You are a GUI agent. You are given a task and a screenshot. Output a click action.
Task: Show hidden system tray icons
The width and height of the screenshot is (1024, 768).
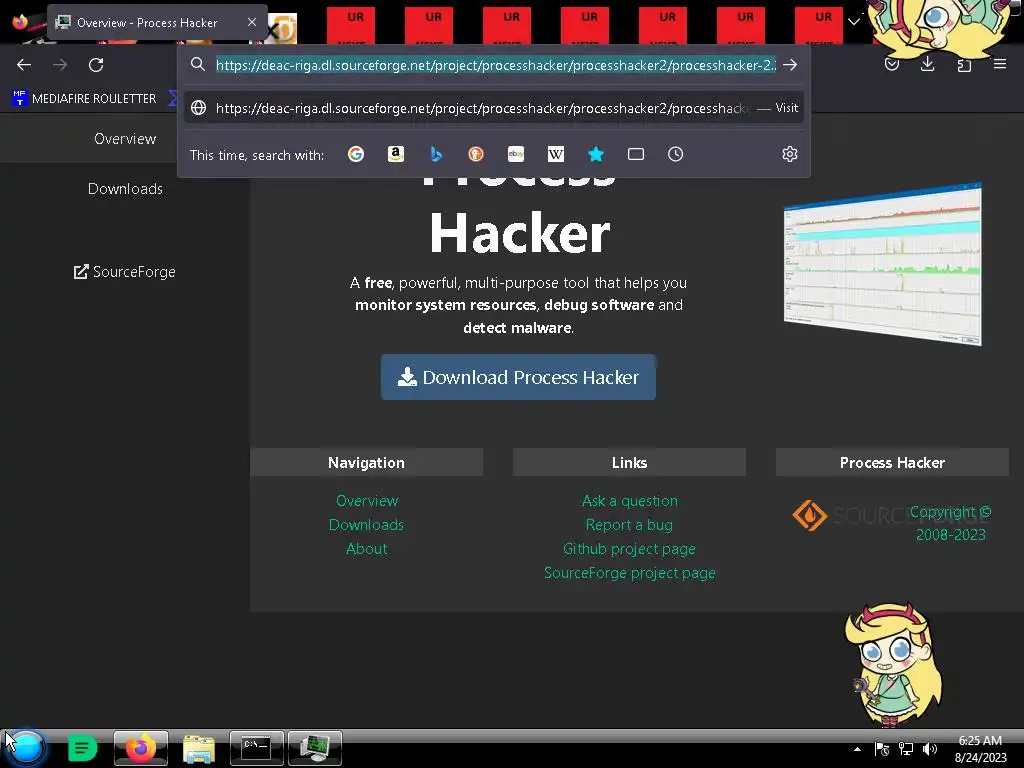pos(857,749)
